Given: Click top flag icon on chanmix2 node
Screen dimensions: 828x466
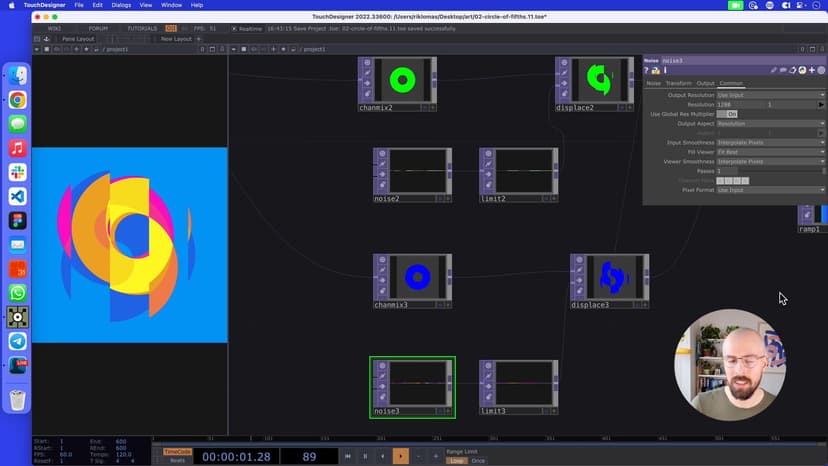Looking at the screenshot, I should click(x=367, y=63).
